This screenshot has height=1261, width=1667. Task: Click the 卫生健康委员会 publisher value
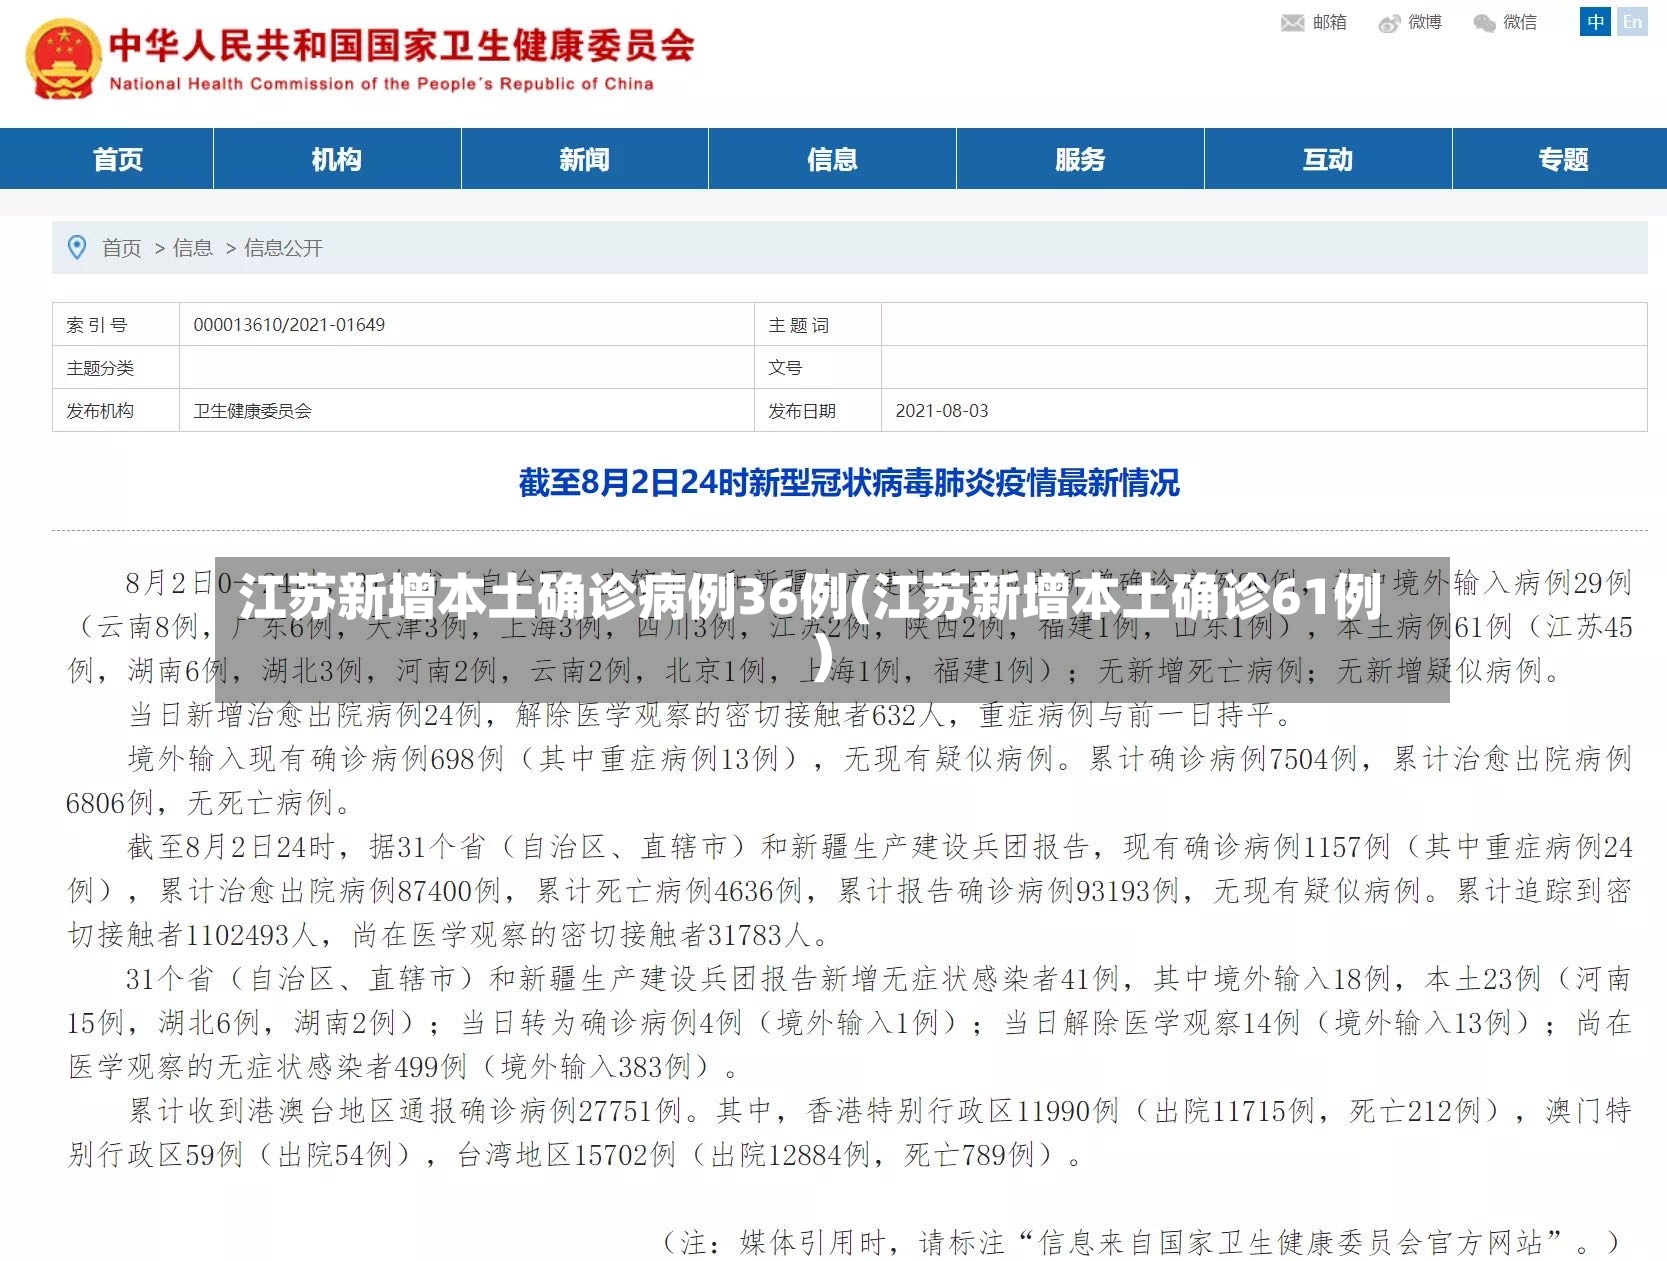(x=252, y=411)
